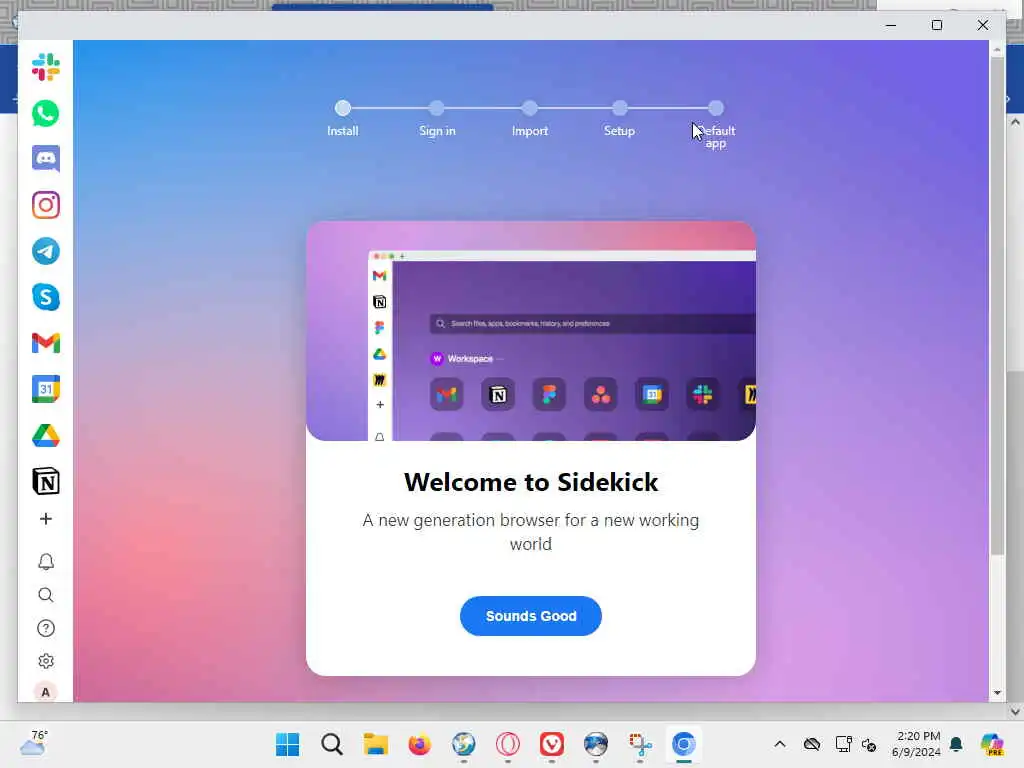
Task: Open sidebar search magnifier
Action: pyautogui.click(x=46, y=595)
